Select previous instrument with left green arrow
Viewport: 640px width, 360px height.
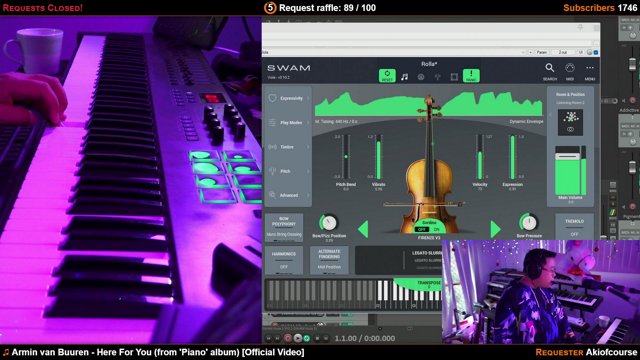pos(363,229)
